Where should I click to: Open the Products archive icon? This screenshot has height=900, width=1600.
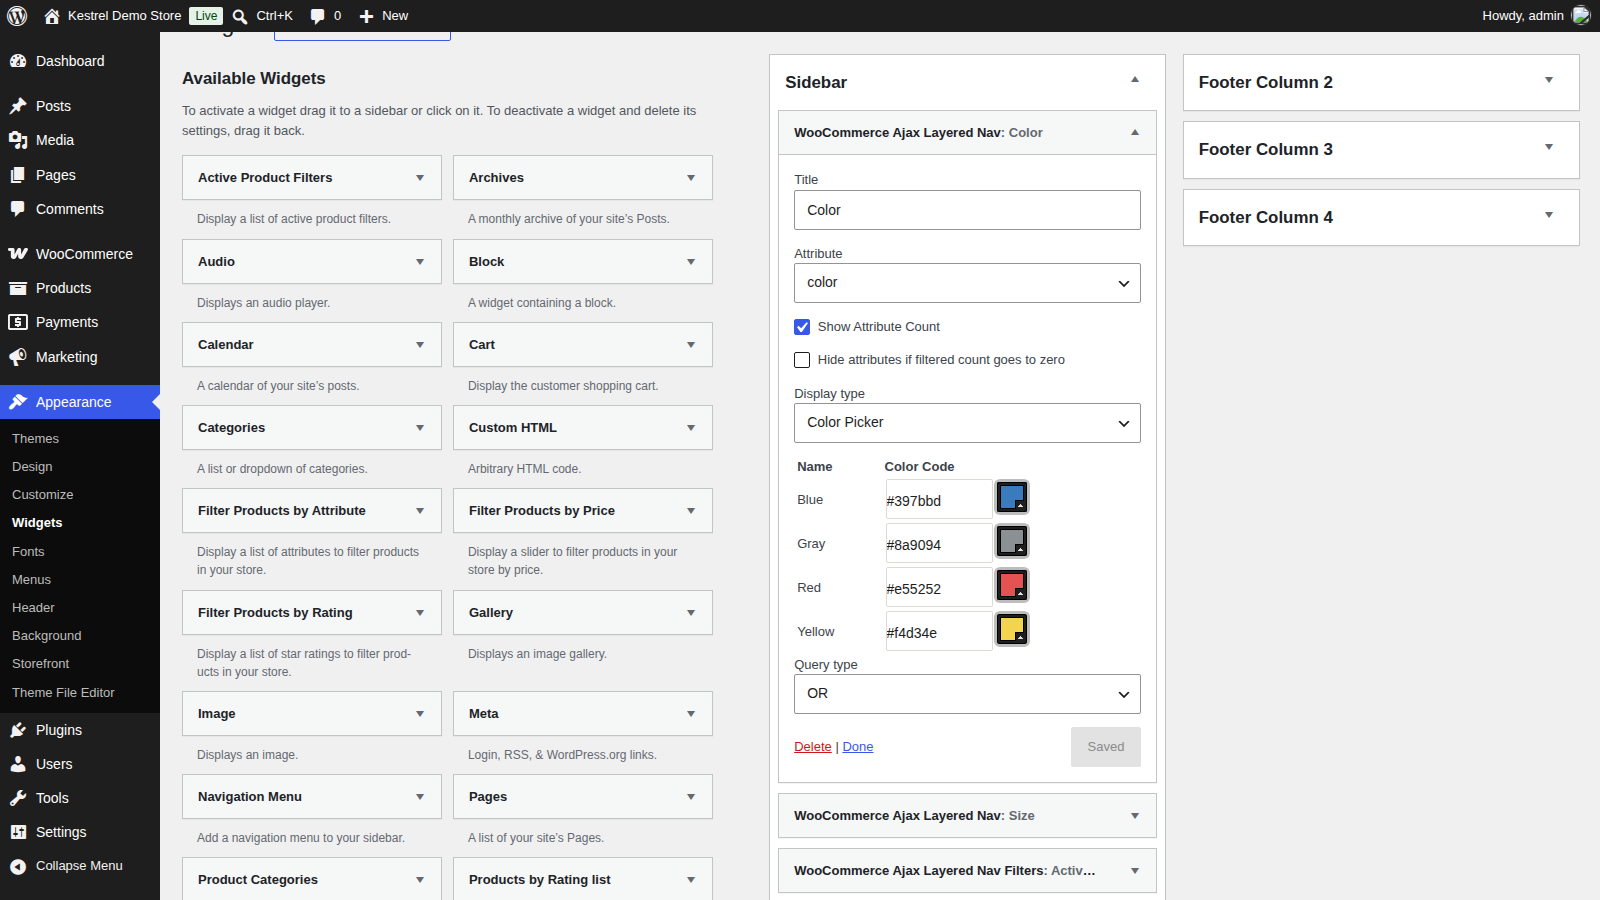pos(18,288)
